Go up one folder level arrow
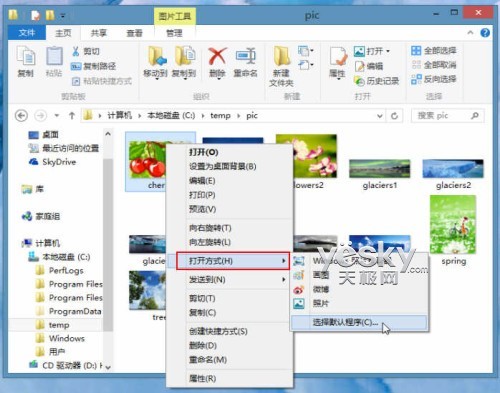Screen dimensions: 500x393 72,116
